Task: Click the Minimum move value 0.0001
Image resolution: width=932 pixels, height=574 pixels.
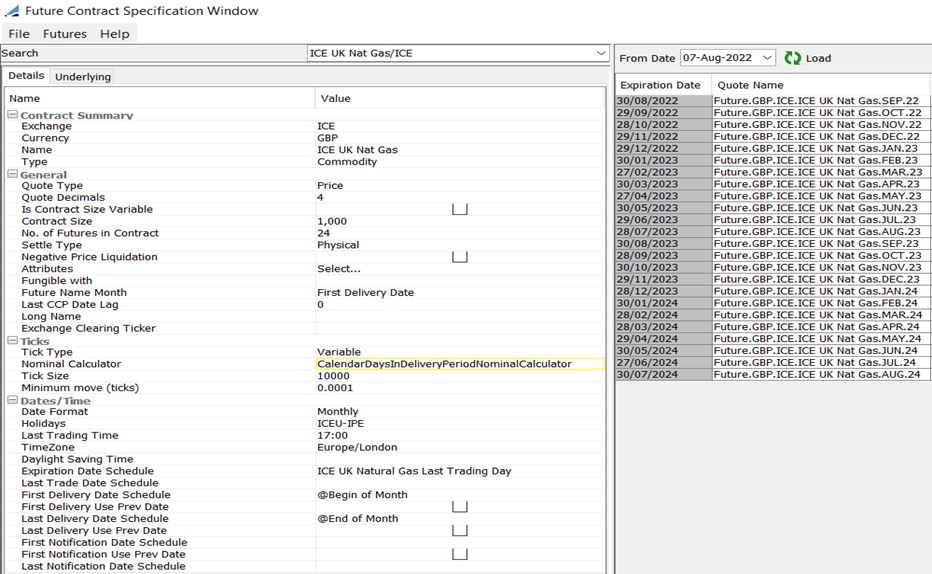Action: [335, 387]
